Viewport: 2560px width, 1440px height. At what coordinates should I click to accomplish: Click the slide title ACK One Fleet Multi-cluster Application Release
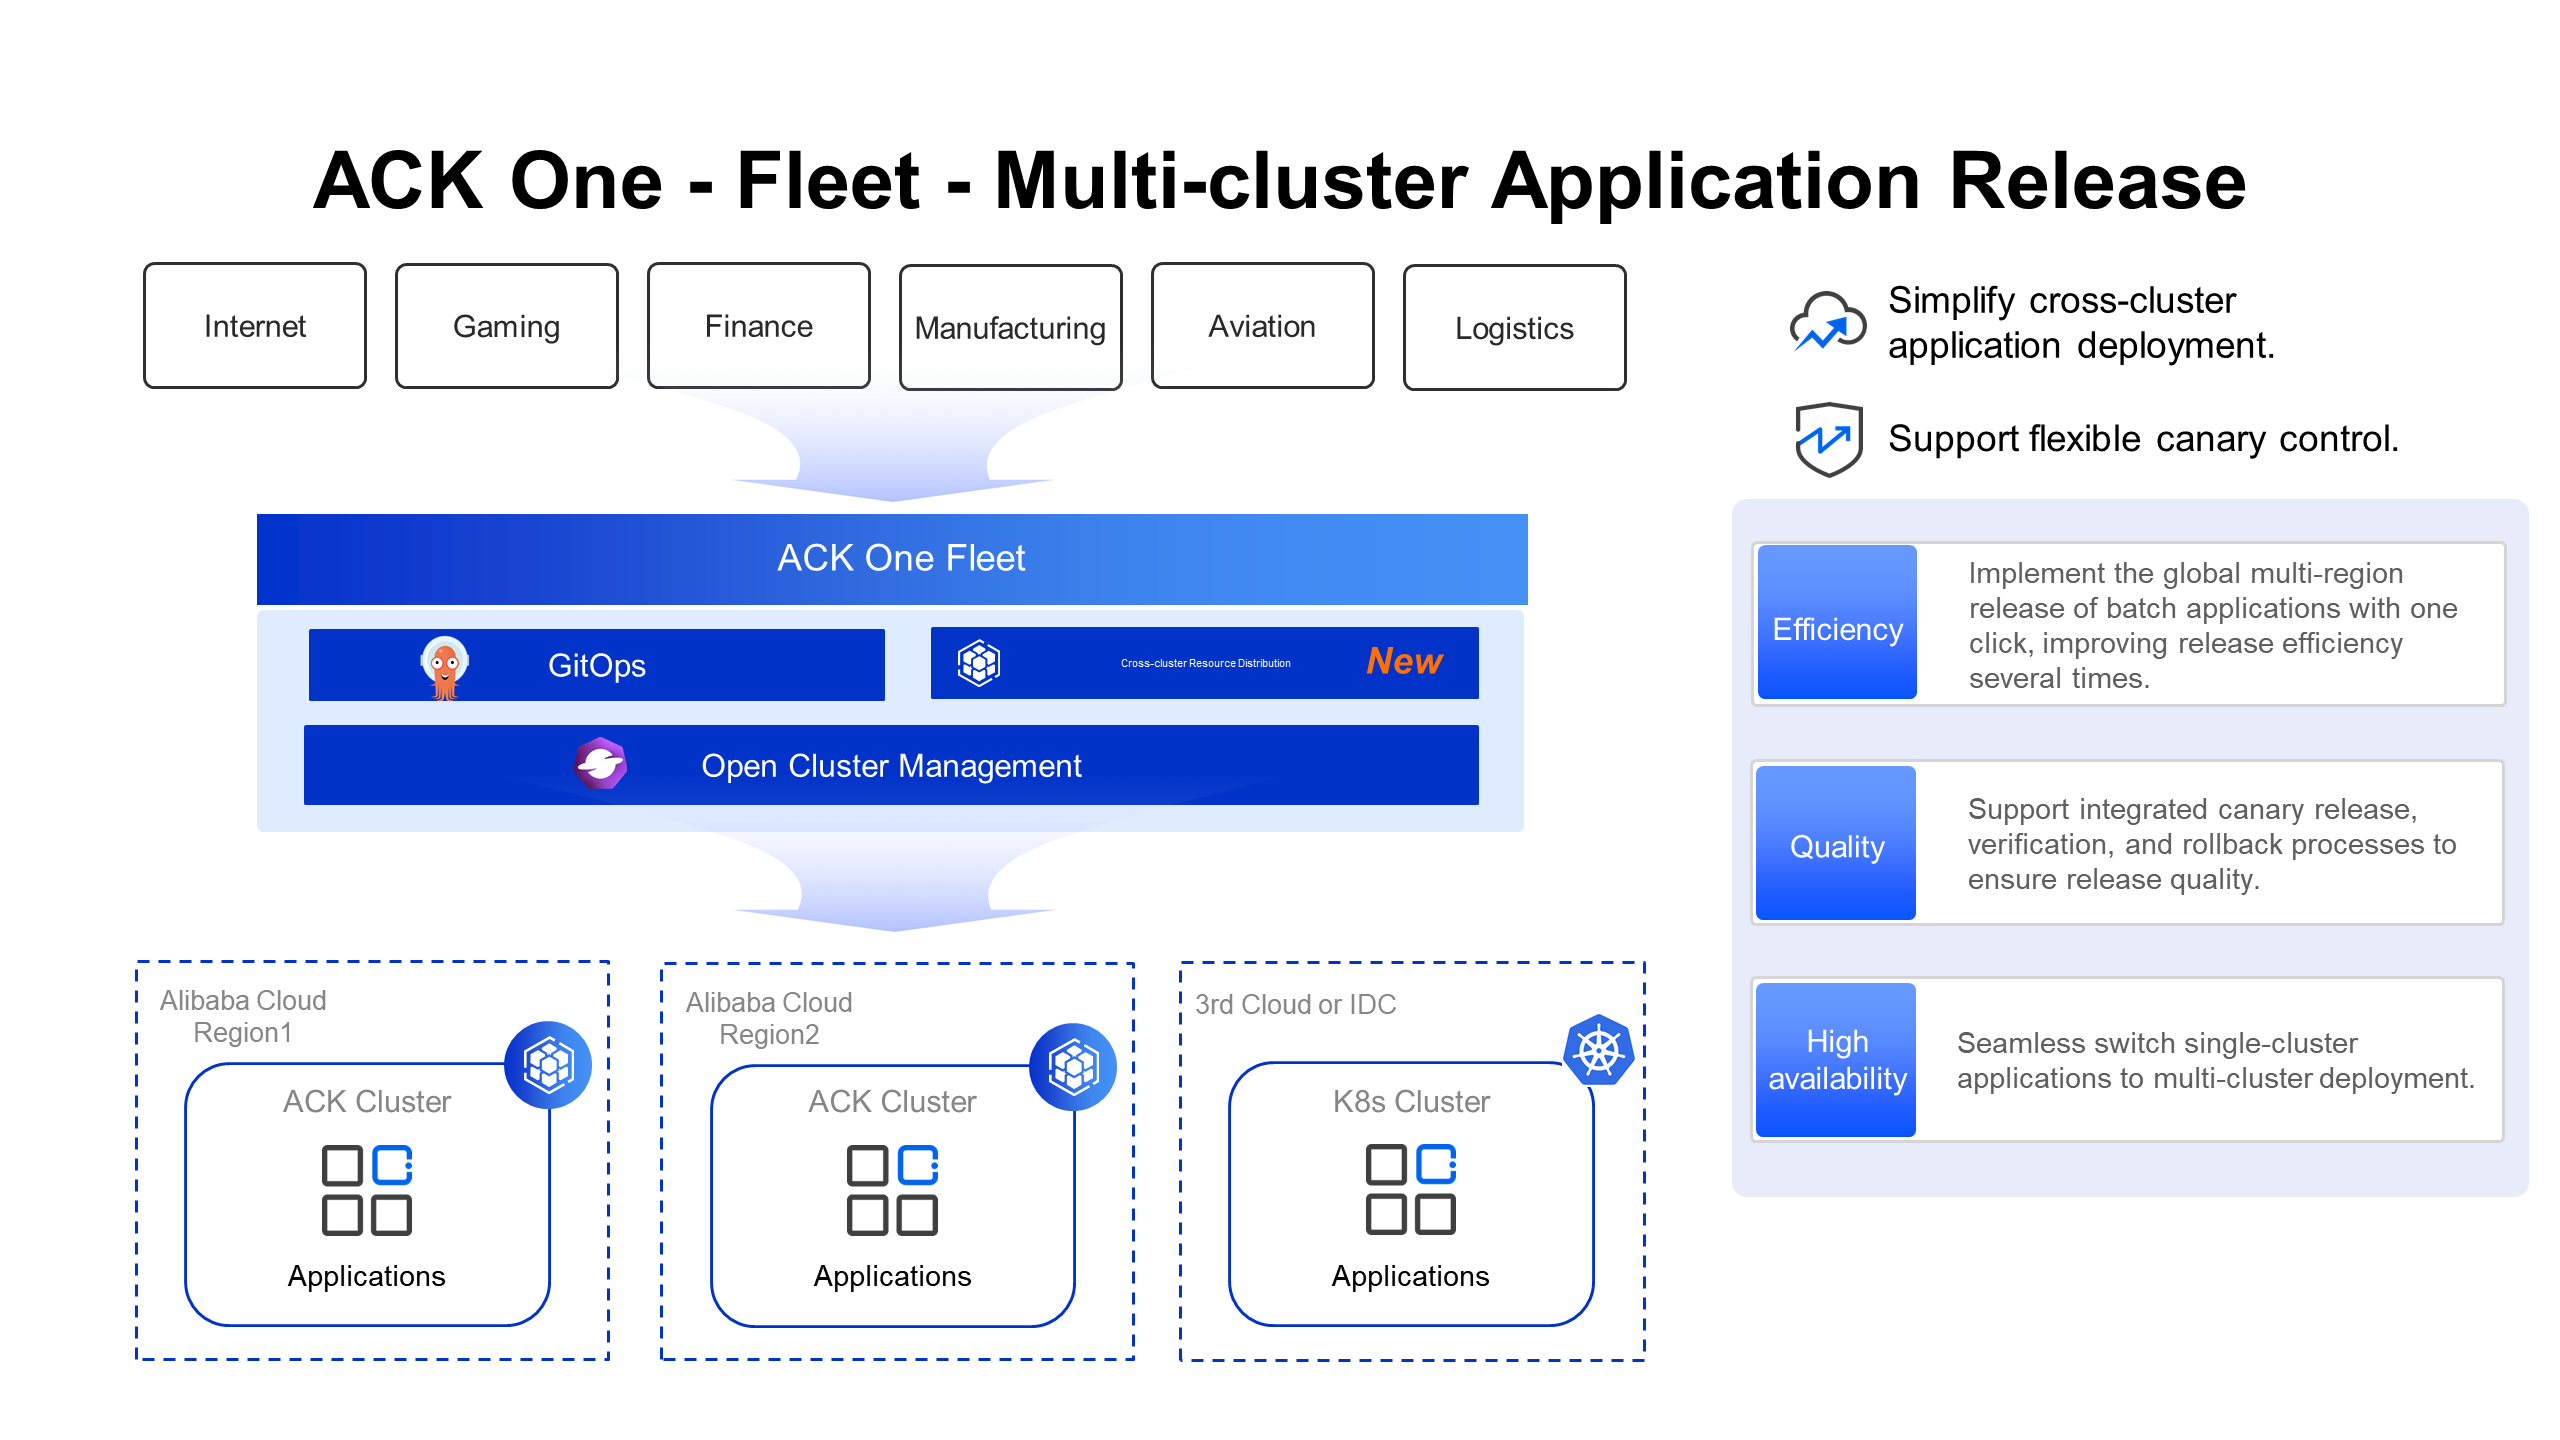click(1279, 181)
